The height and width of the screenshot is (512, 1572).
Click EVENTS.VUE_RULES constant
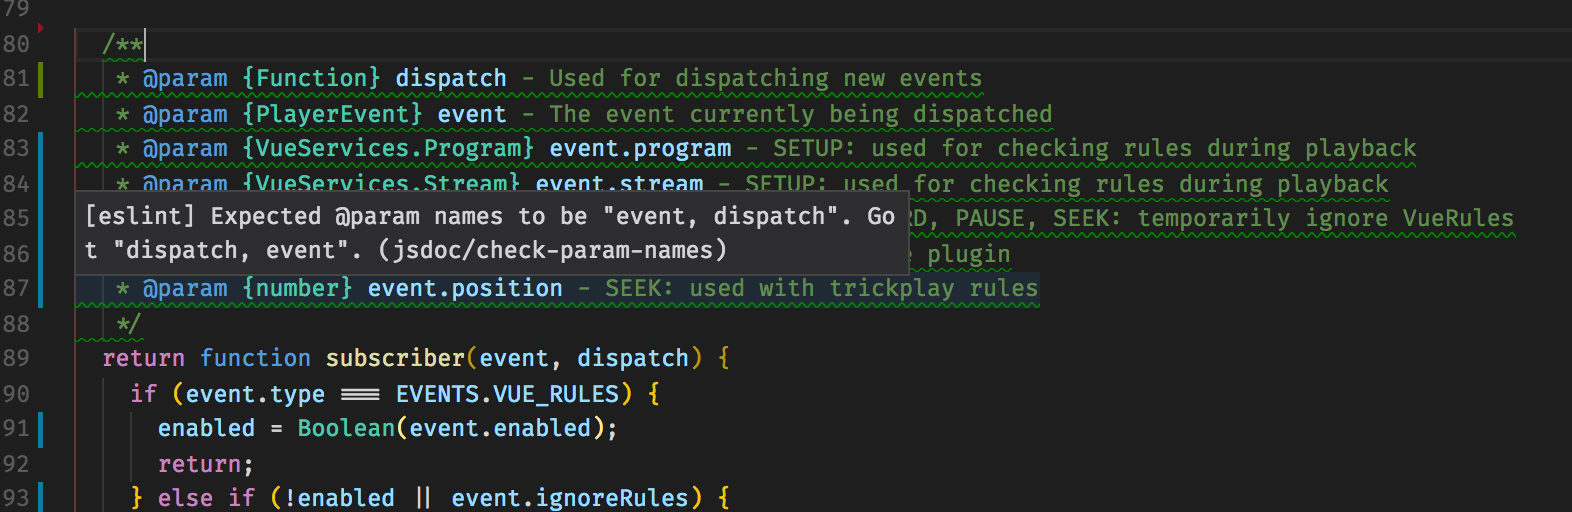tap(508, 394)
